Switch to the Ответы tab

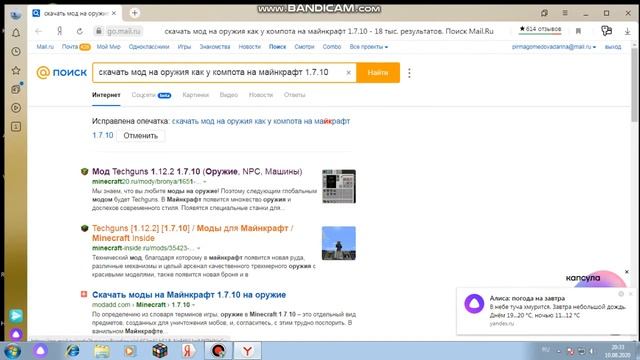pyautogui.click(x=295, y=95)
